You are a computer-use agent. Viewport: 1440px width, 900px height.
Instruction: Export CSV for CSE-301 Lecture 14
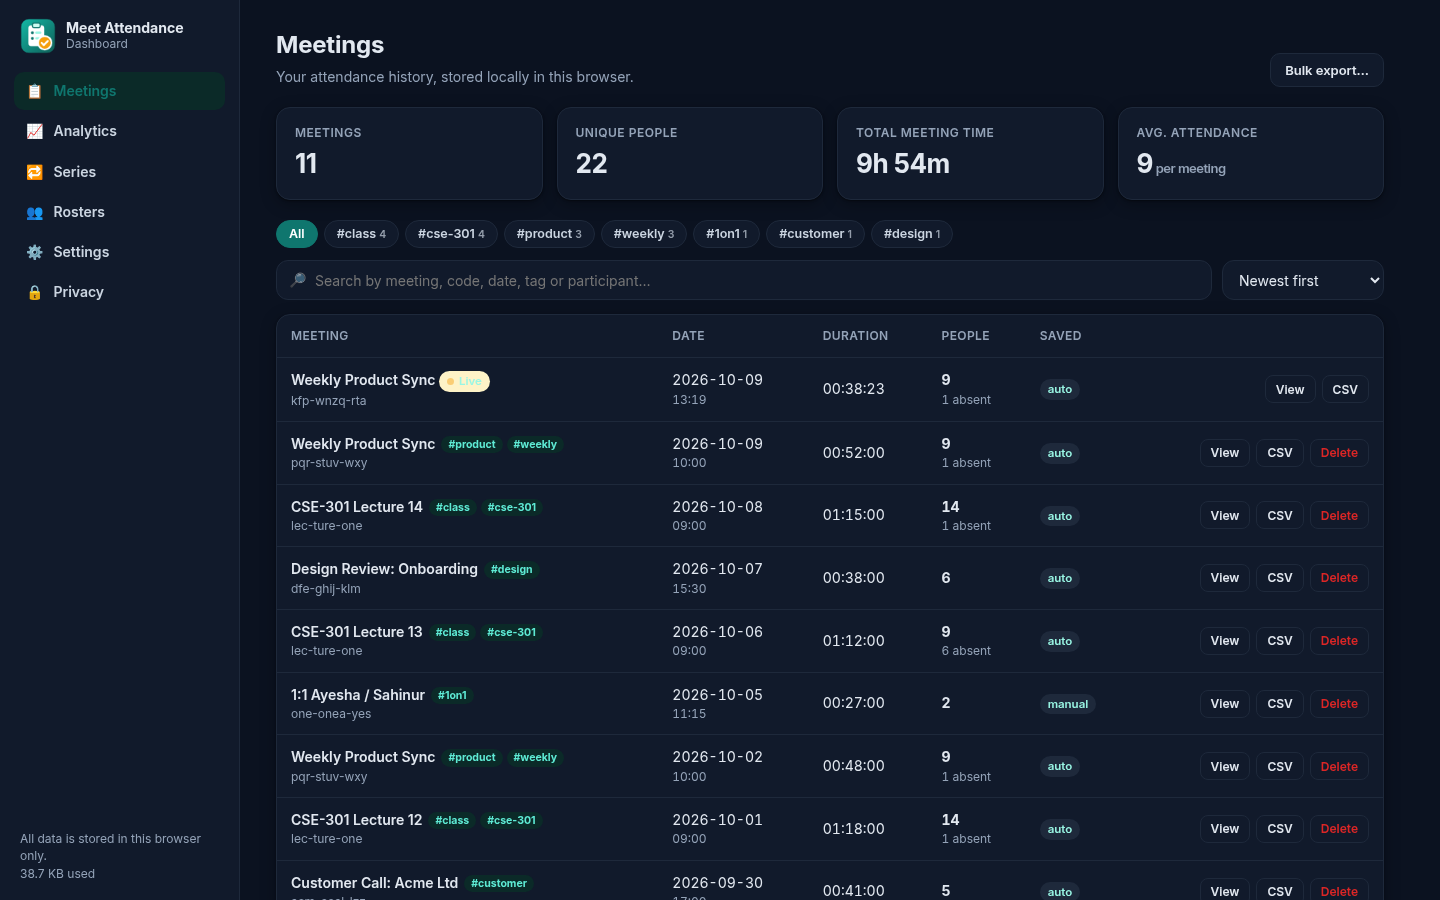pyautogui.click(x=1280, y=516)
